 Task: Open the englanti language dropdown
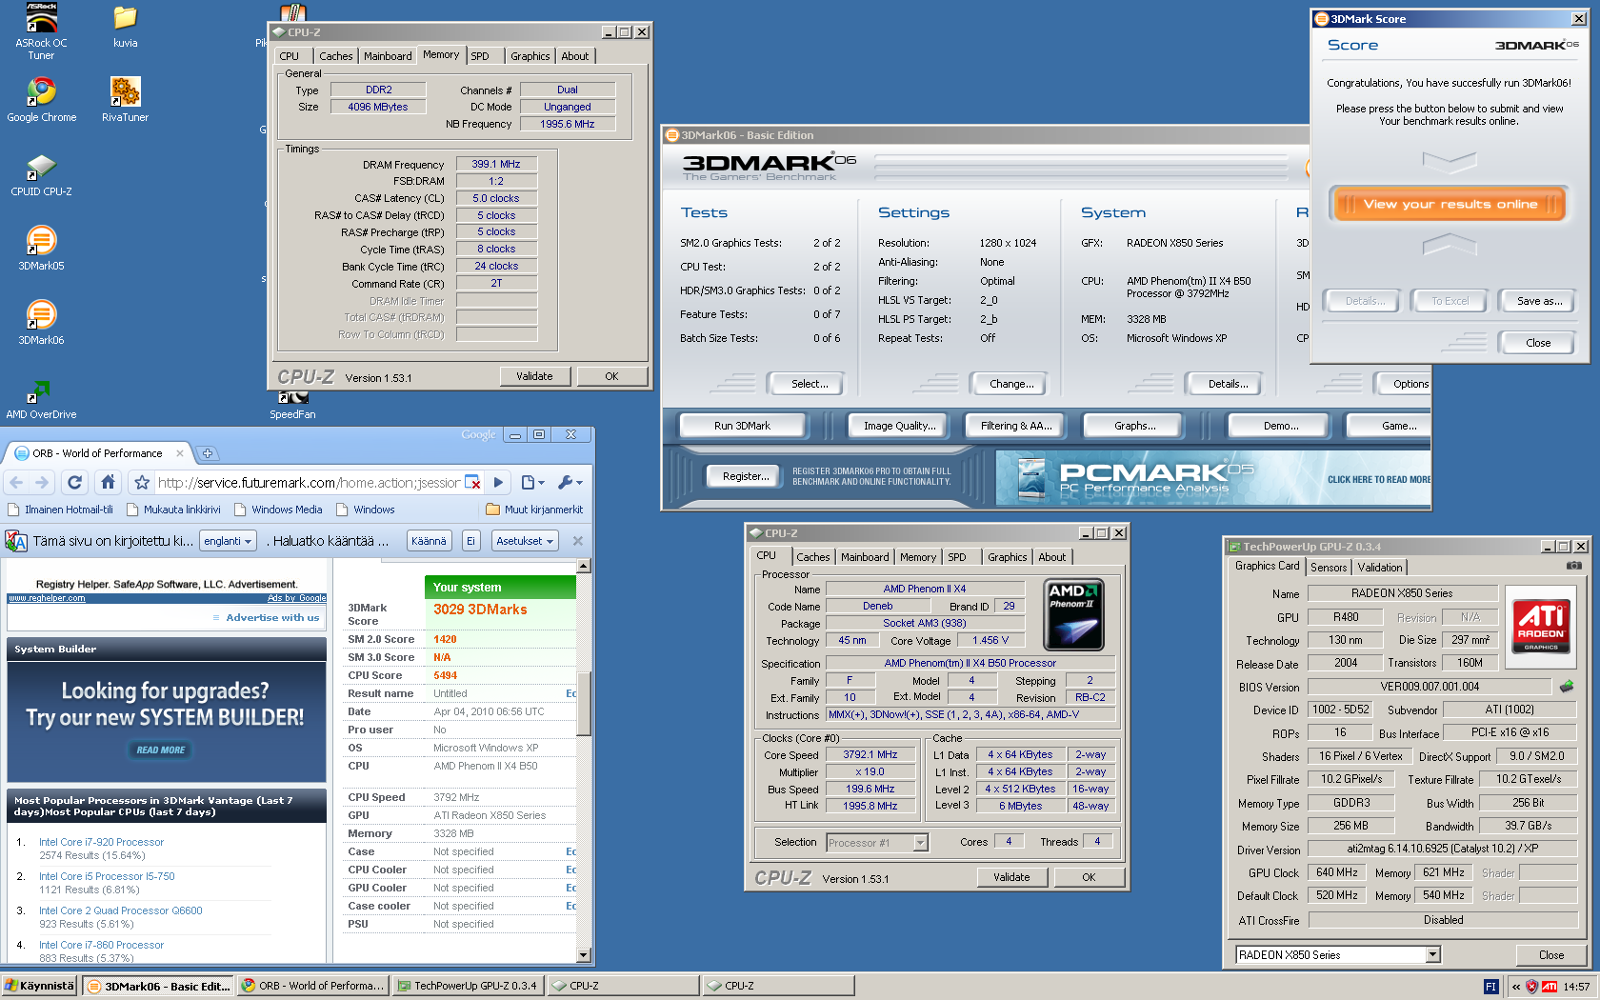click(229, 541)
